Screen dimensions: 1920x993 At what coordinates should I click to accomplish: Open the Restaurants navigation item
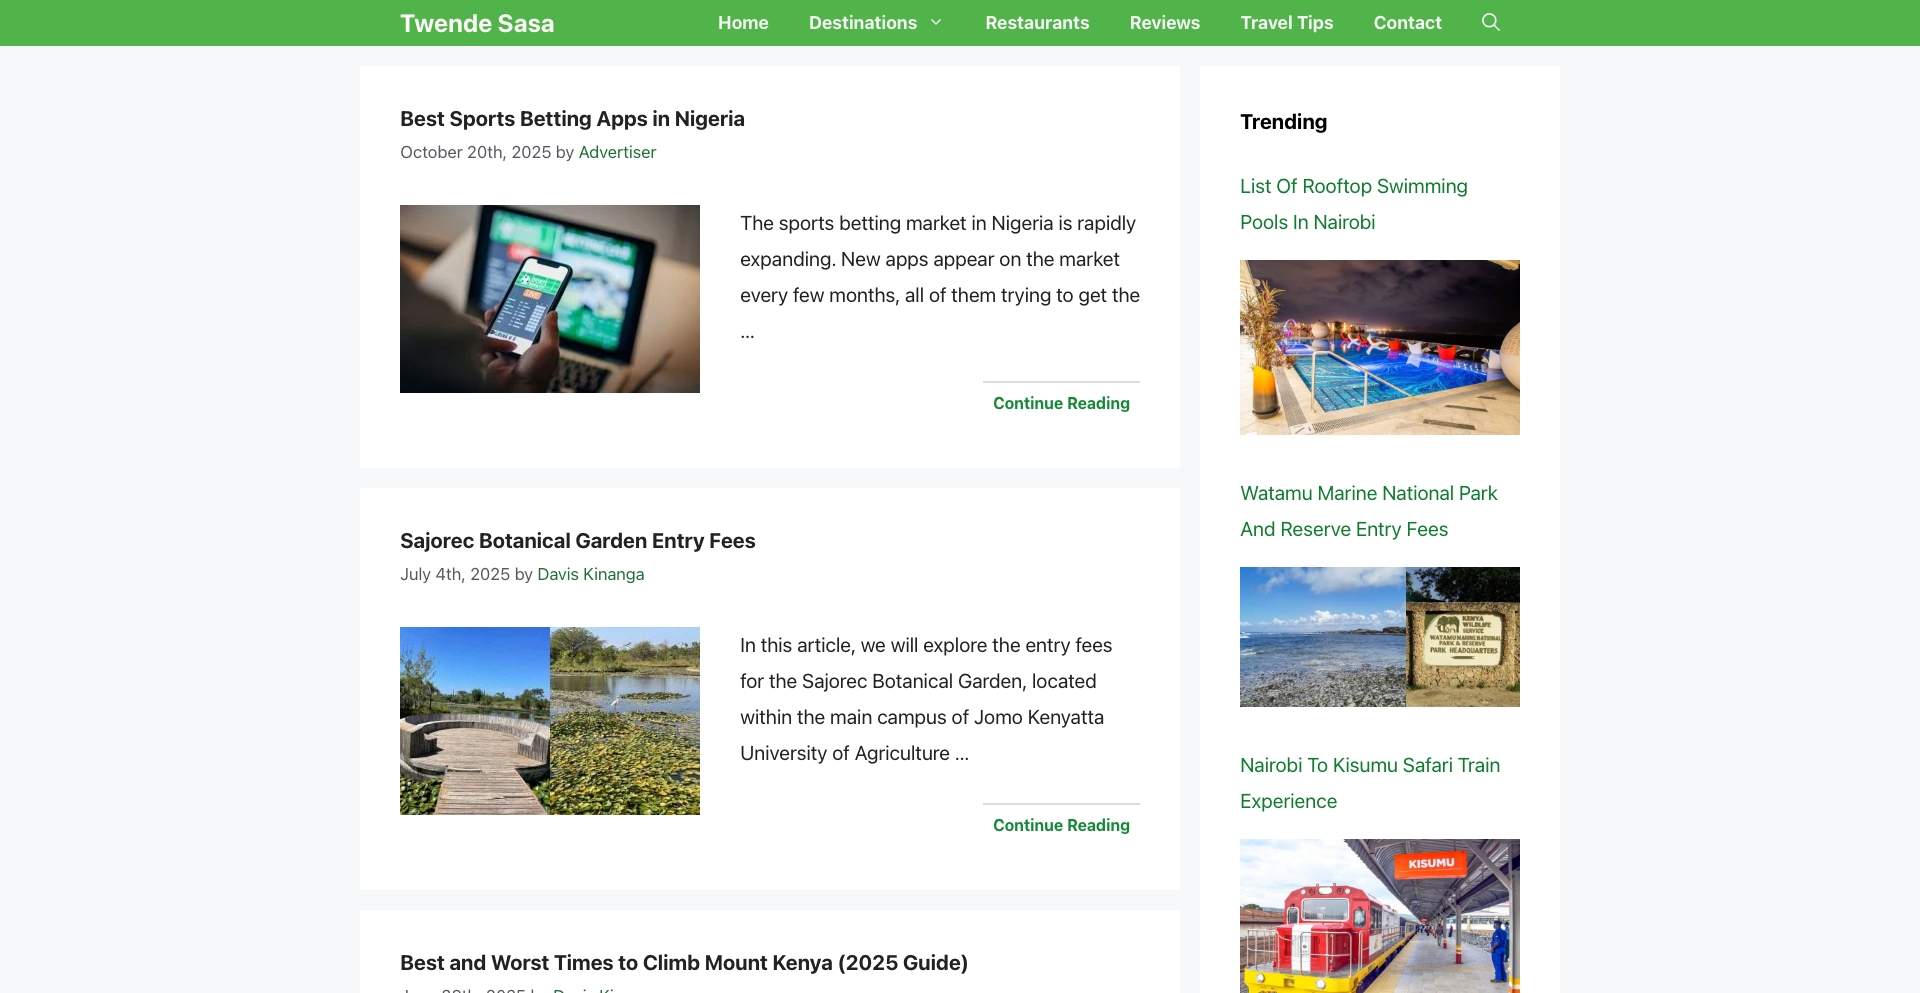[x=1036, y=22]
